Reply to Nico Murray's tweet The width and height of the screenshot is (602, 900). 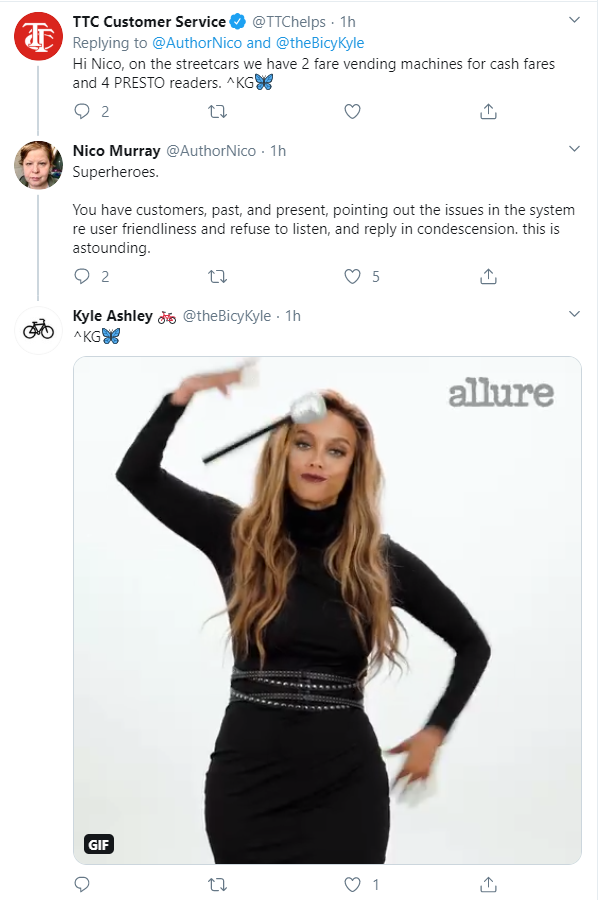coord(82,276)
